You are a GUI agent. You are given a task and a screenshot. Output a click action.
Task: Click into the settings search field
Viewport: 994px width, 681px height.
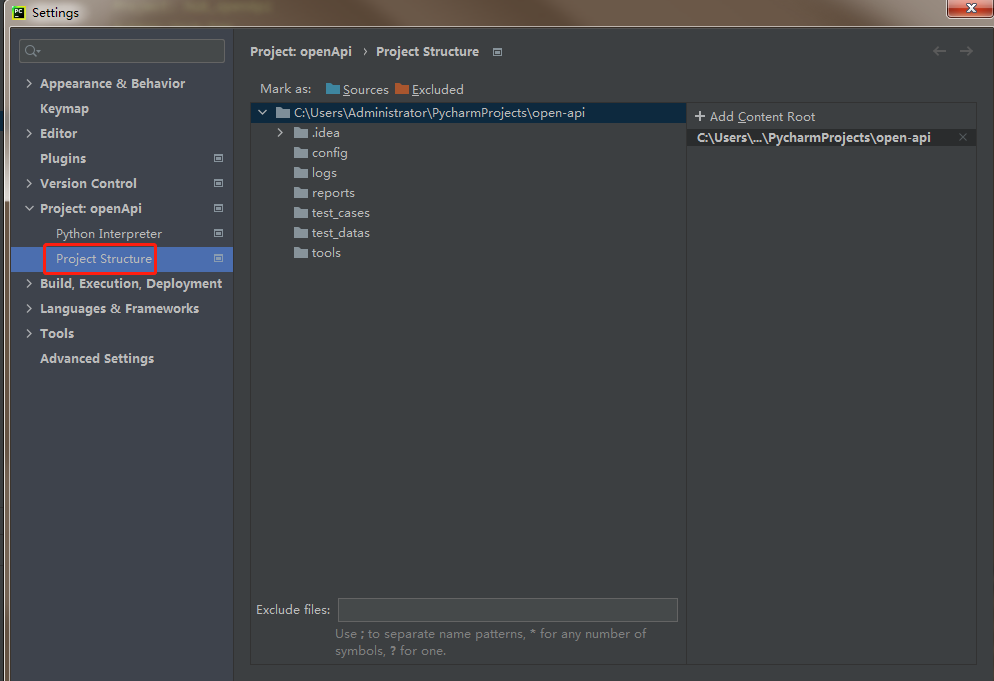pyautogui.click(x=122, y=51)
